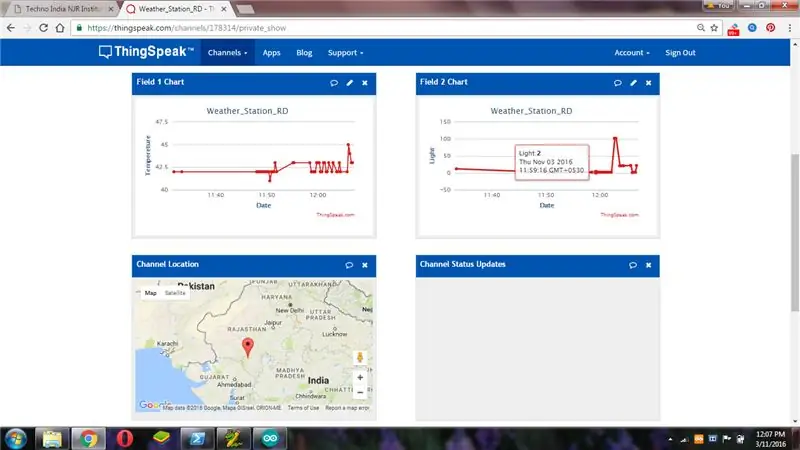Click the Field 1 chart title Weather_Station_RD
This screenshot has width=800, height=450.
[x=247, y=111]
